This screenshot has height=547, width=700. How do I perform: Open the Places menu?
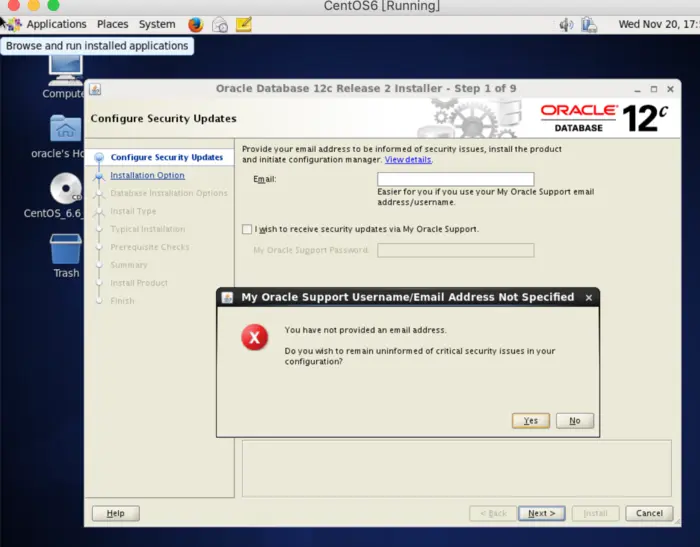(112, 24)
